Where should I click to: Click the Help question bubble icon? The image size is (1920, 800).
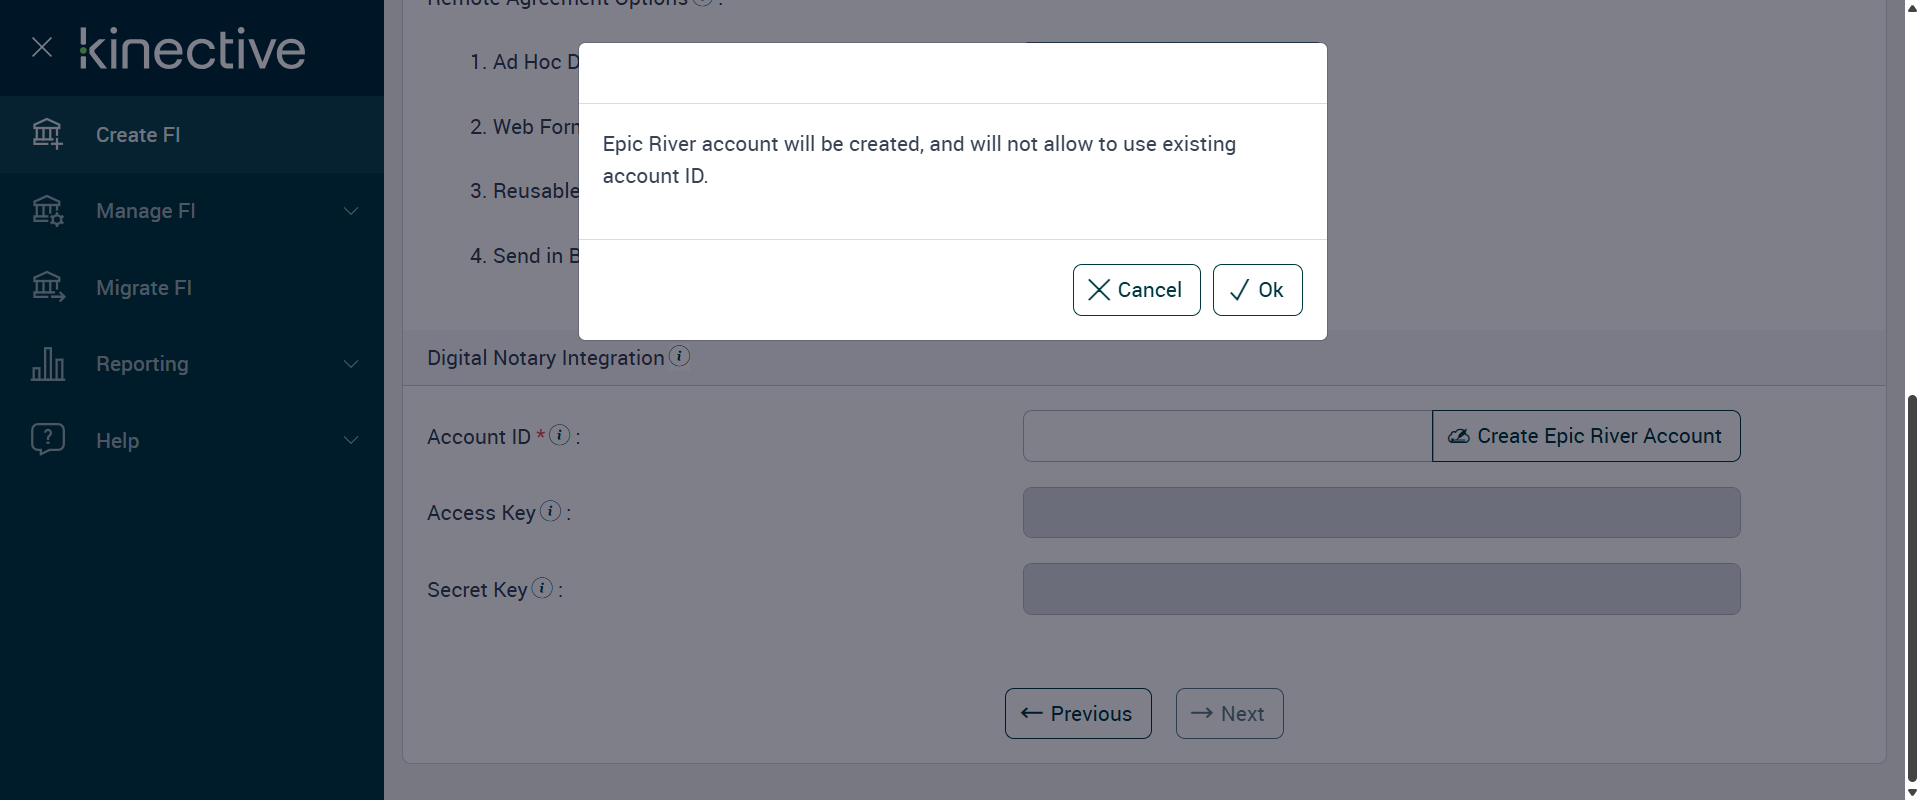coord(47,440)
